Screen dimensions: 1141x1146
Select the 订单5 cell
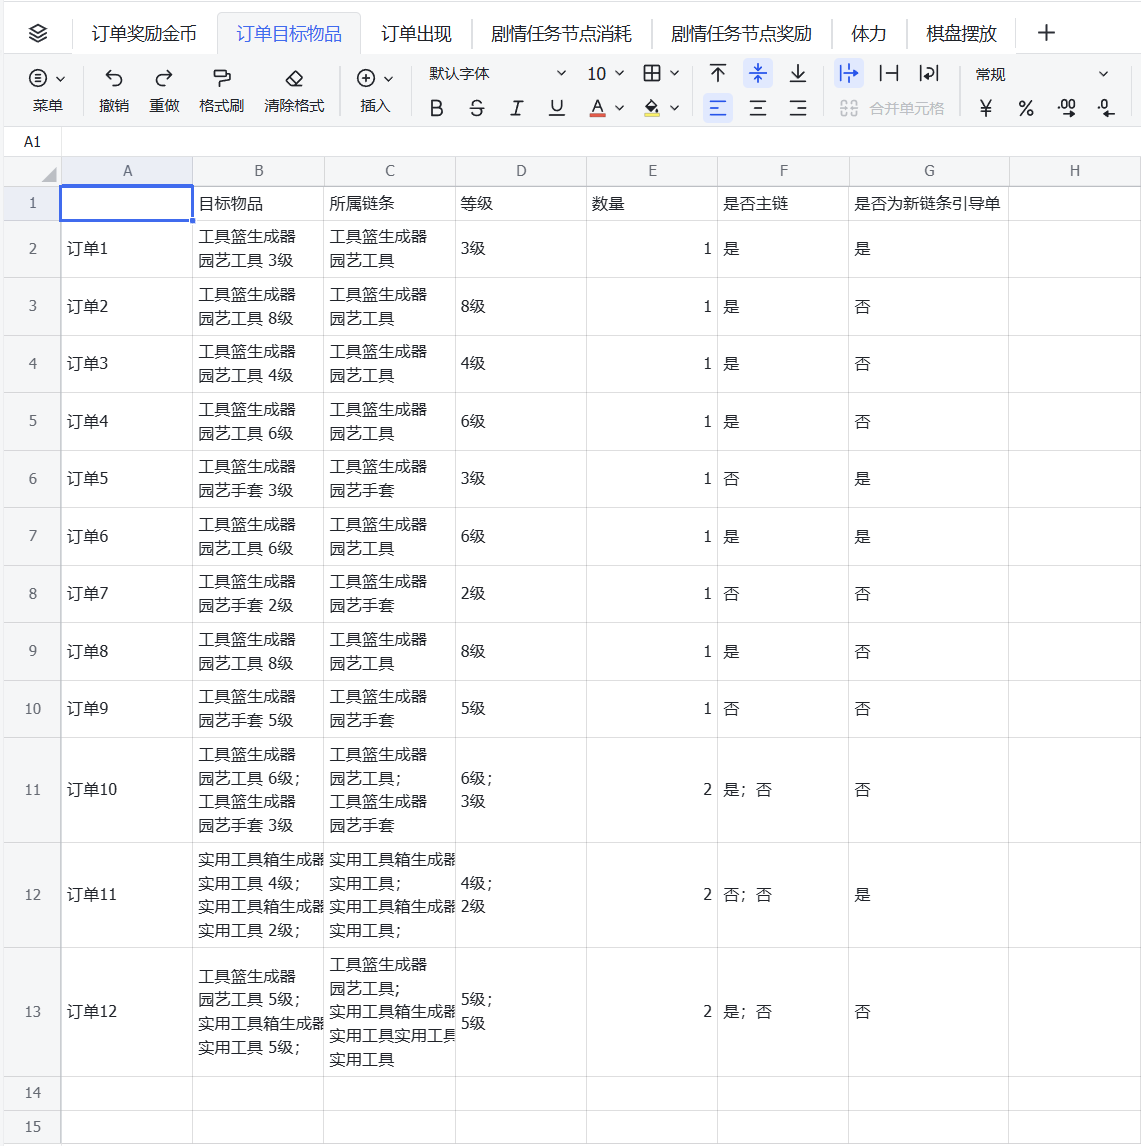(x=126, y=479)
